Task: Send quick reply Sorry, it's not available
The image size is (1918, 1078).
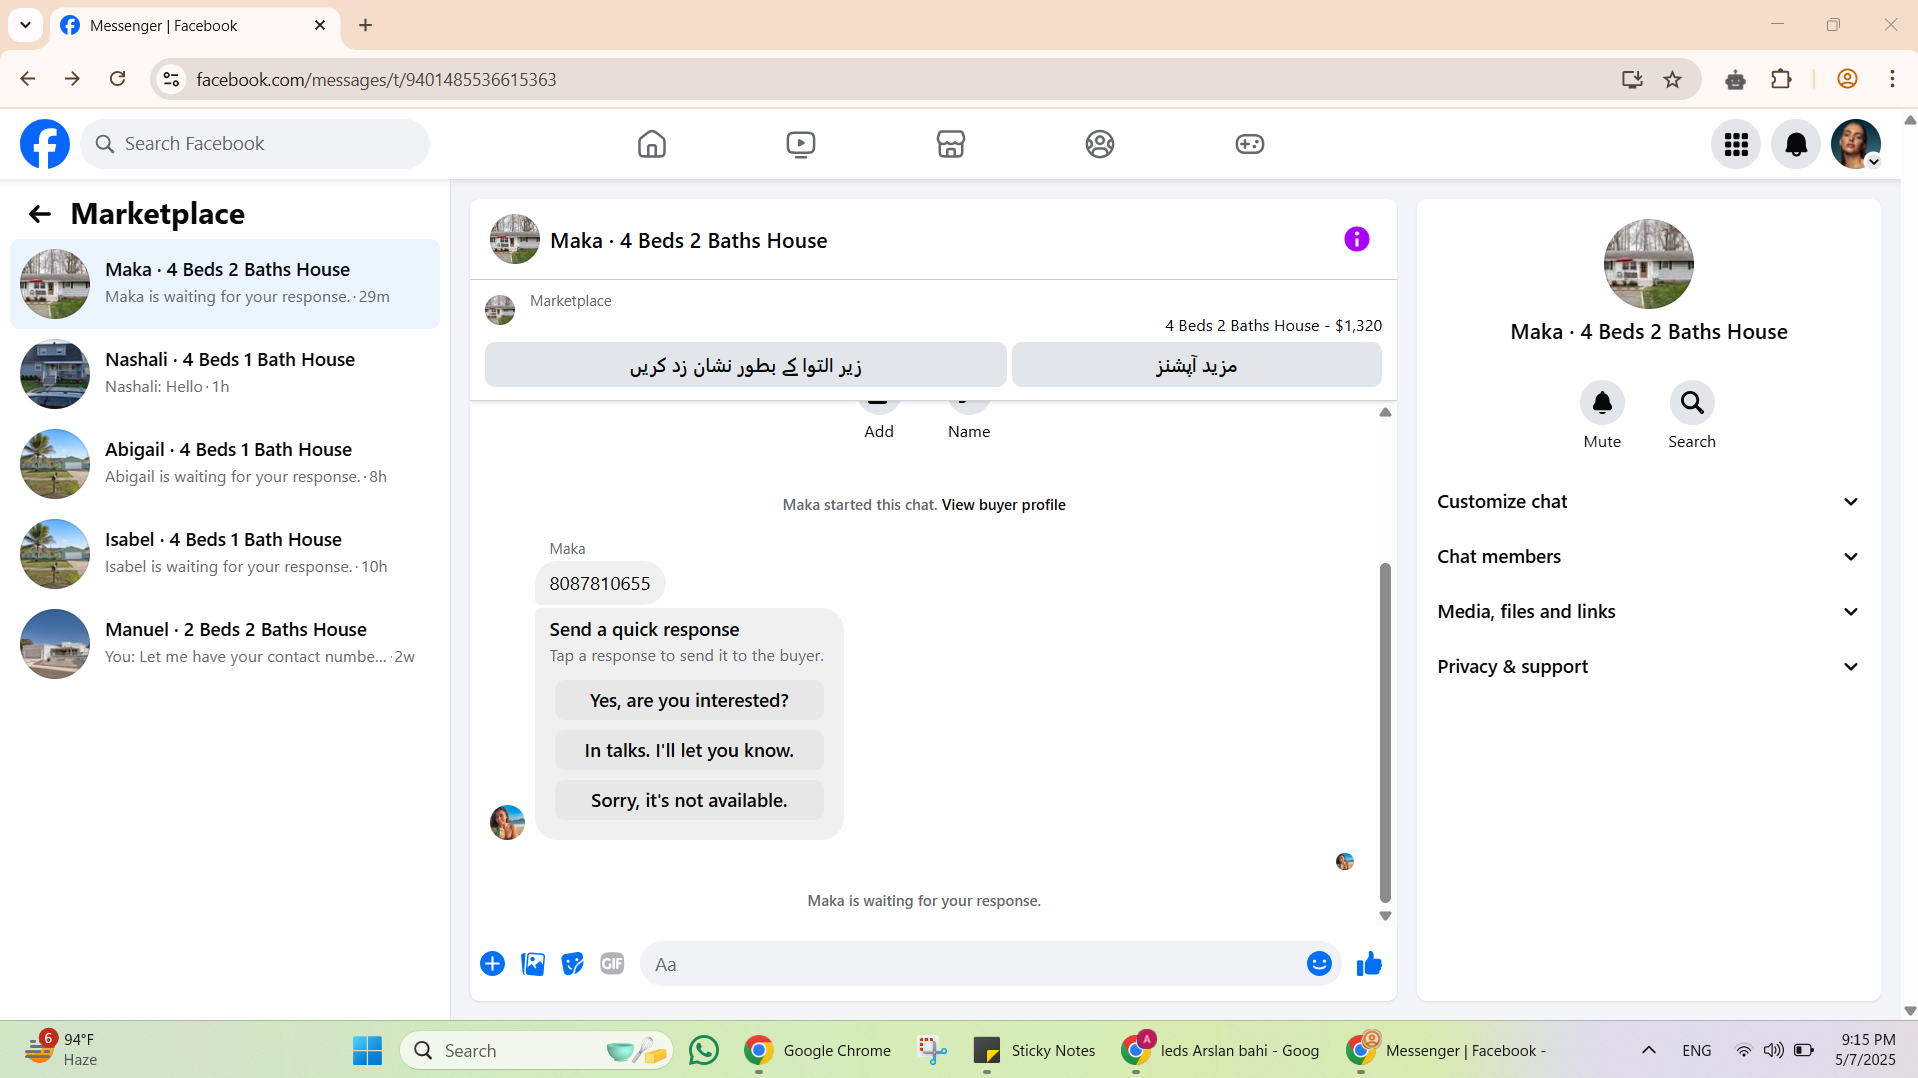Action: [689, 800]
